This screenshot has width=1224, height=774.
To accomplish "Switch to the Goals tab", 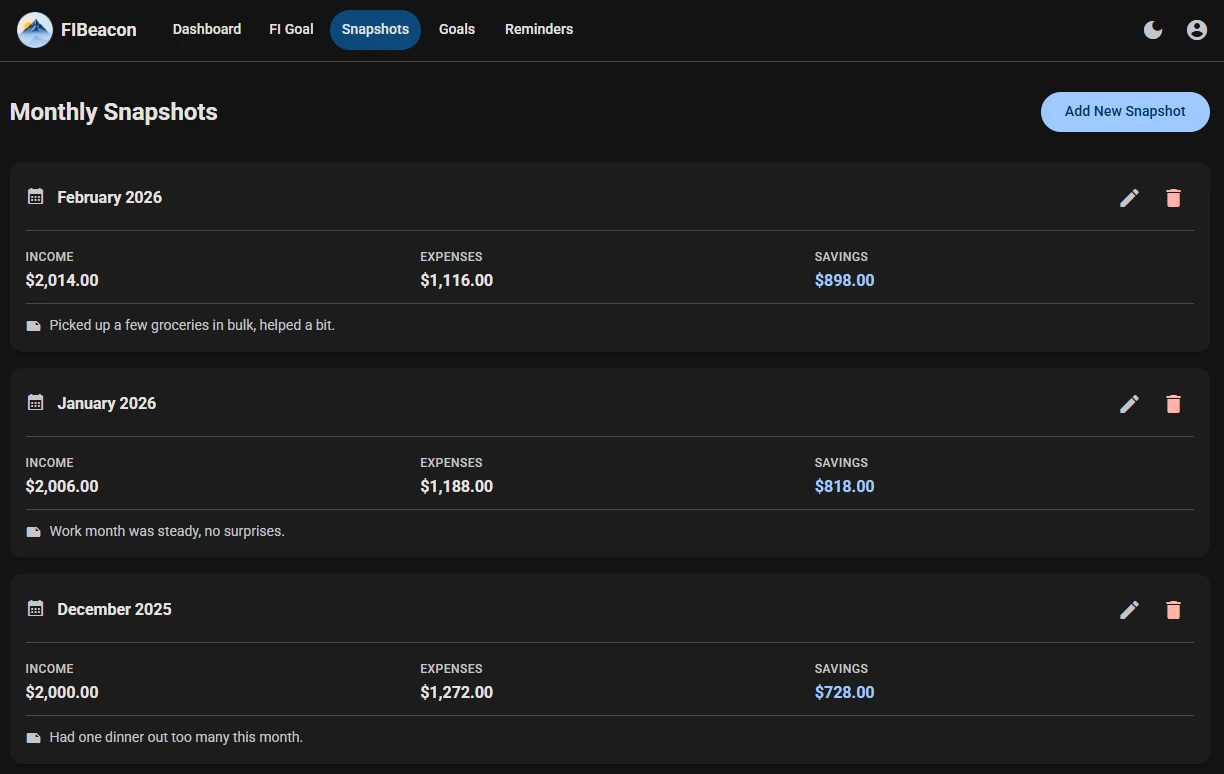I will point(457,30).
